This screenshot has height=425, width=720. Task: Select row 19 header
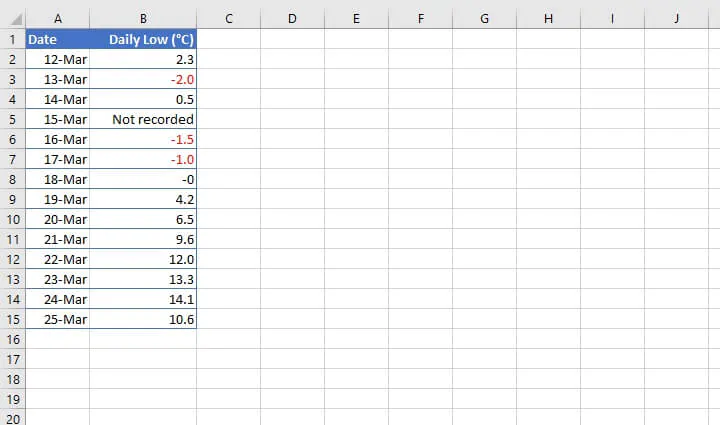point(13,399)
